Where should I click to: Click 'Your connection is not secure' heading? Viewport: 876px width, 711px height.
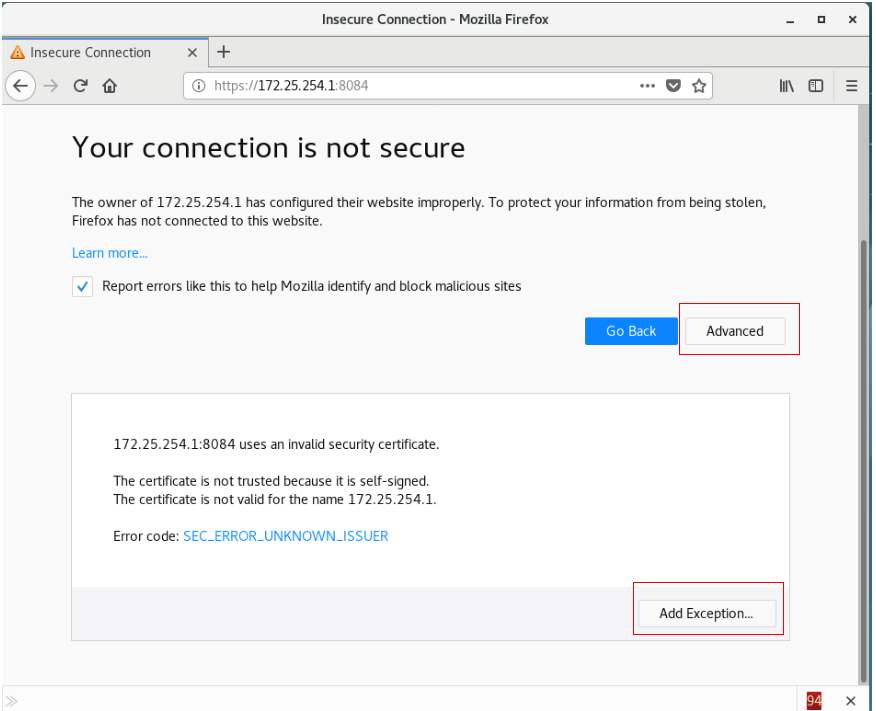pyautogui.click(x=268, y=148)
